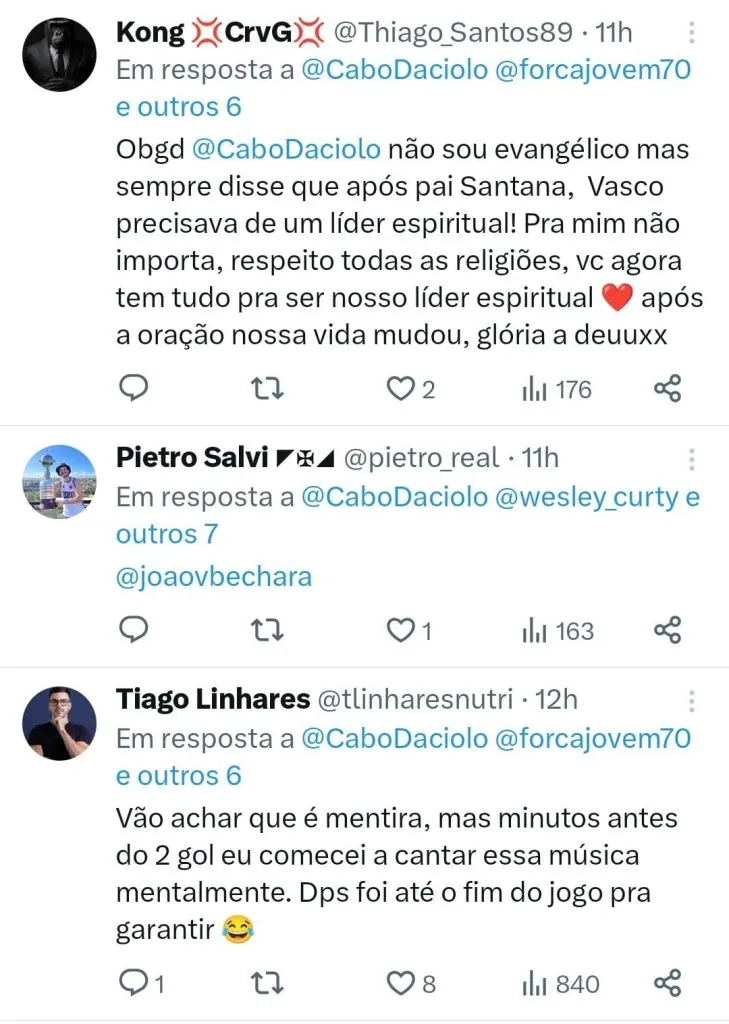The image size is (729, 1024).
Task: Reply to Pietro Salvi's tweet
Action: (x=133, y=630)
